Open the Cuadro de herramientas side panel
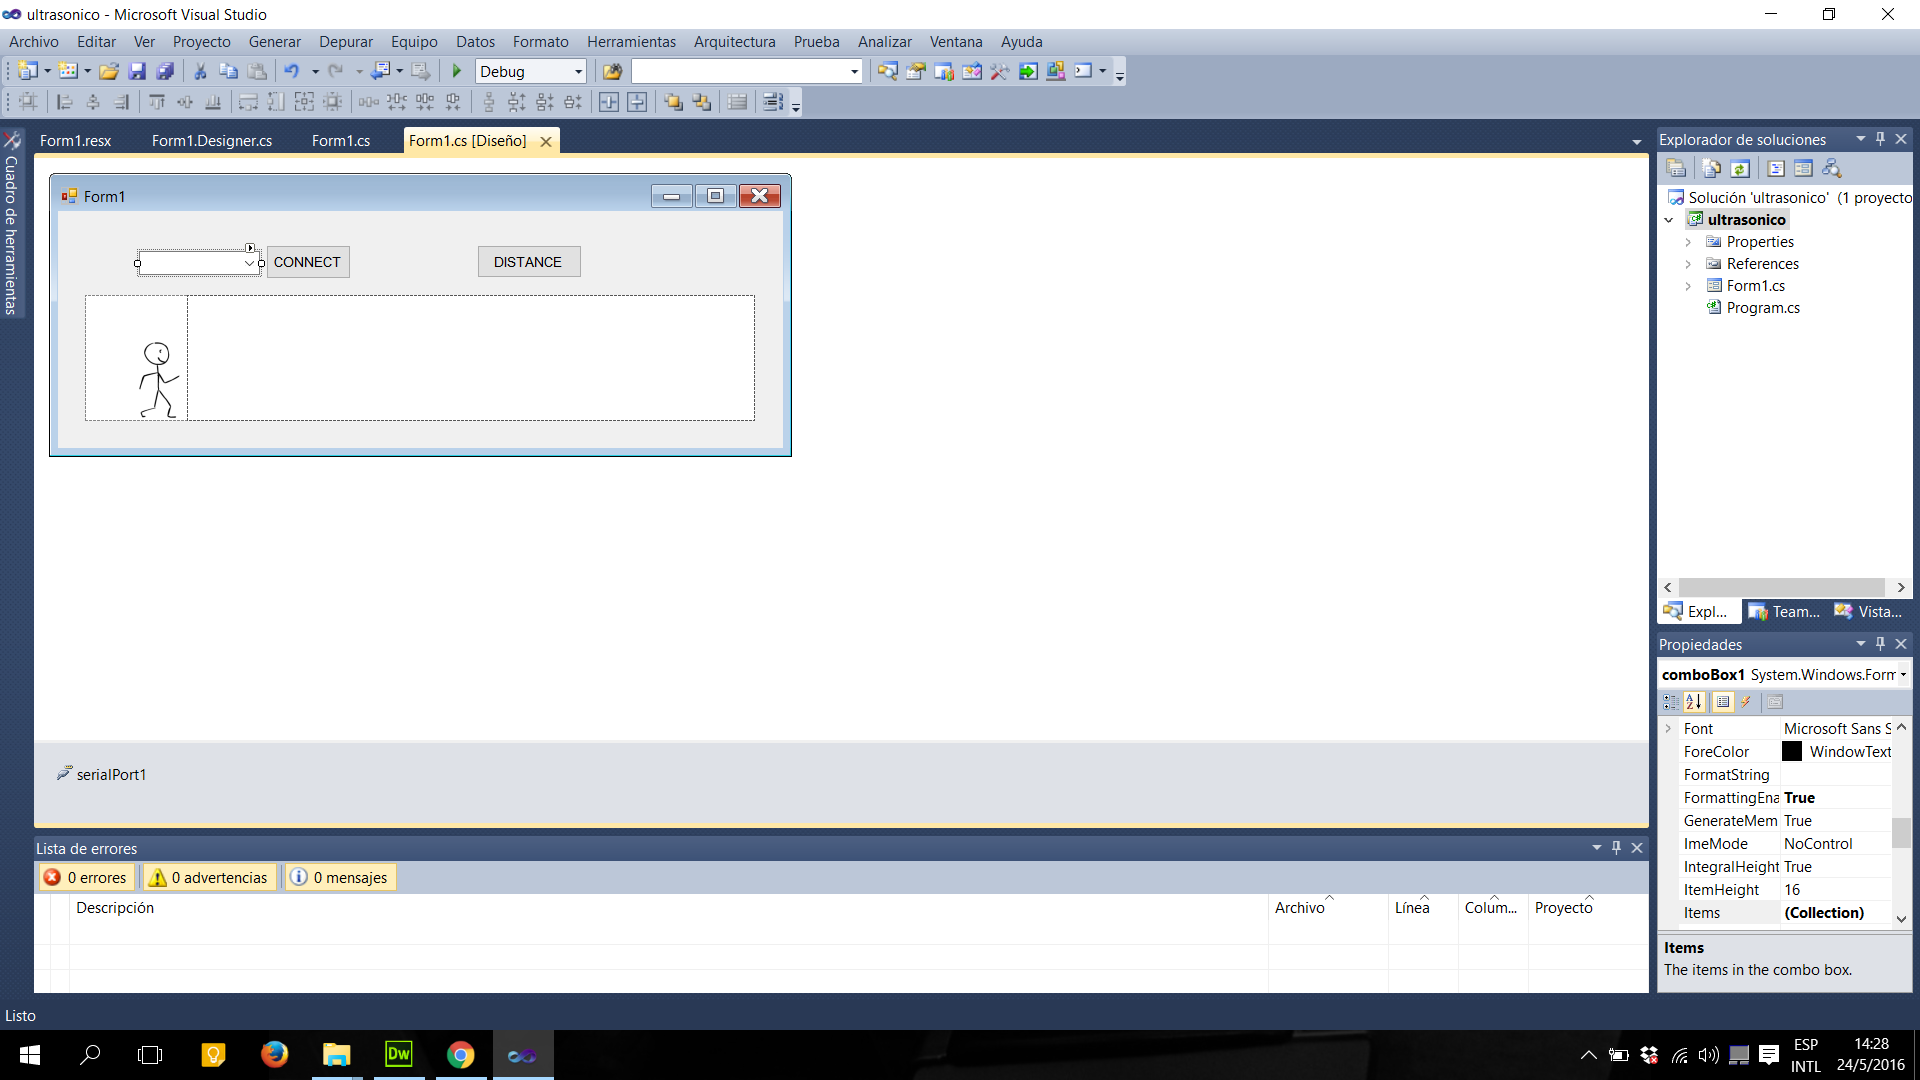This screenshot has height=1080, width=1920. click(12, 224)
